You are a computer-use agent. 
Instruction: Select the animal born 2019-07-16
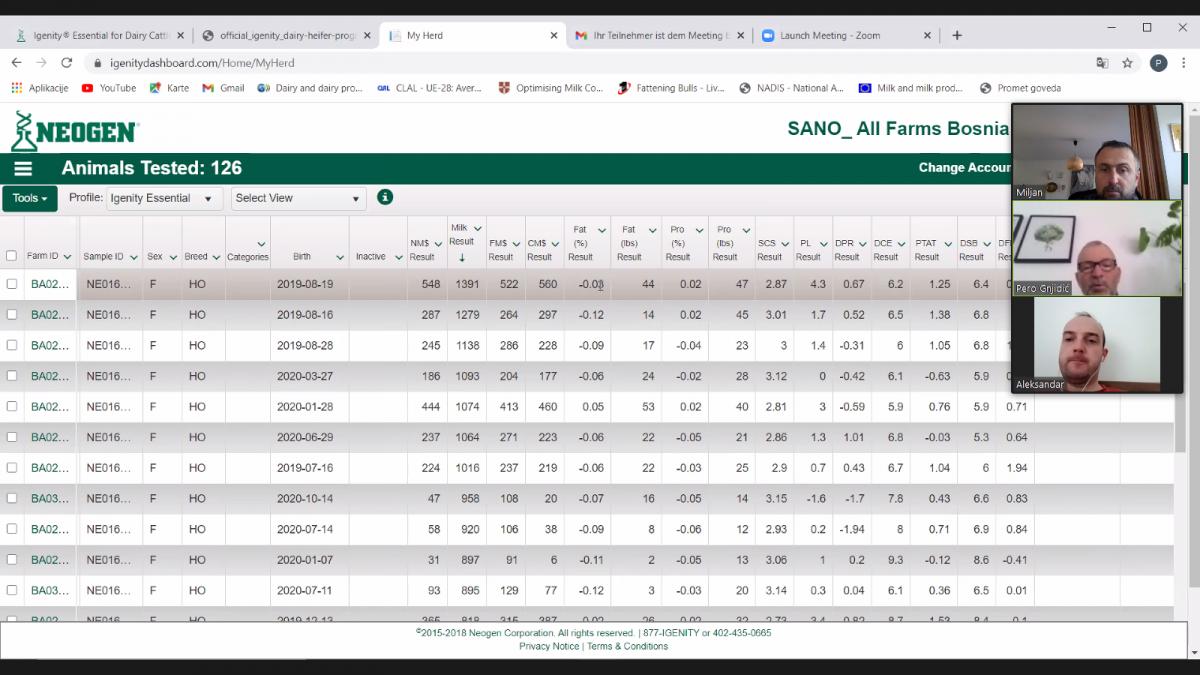[x=12, y=468]
